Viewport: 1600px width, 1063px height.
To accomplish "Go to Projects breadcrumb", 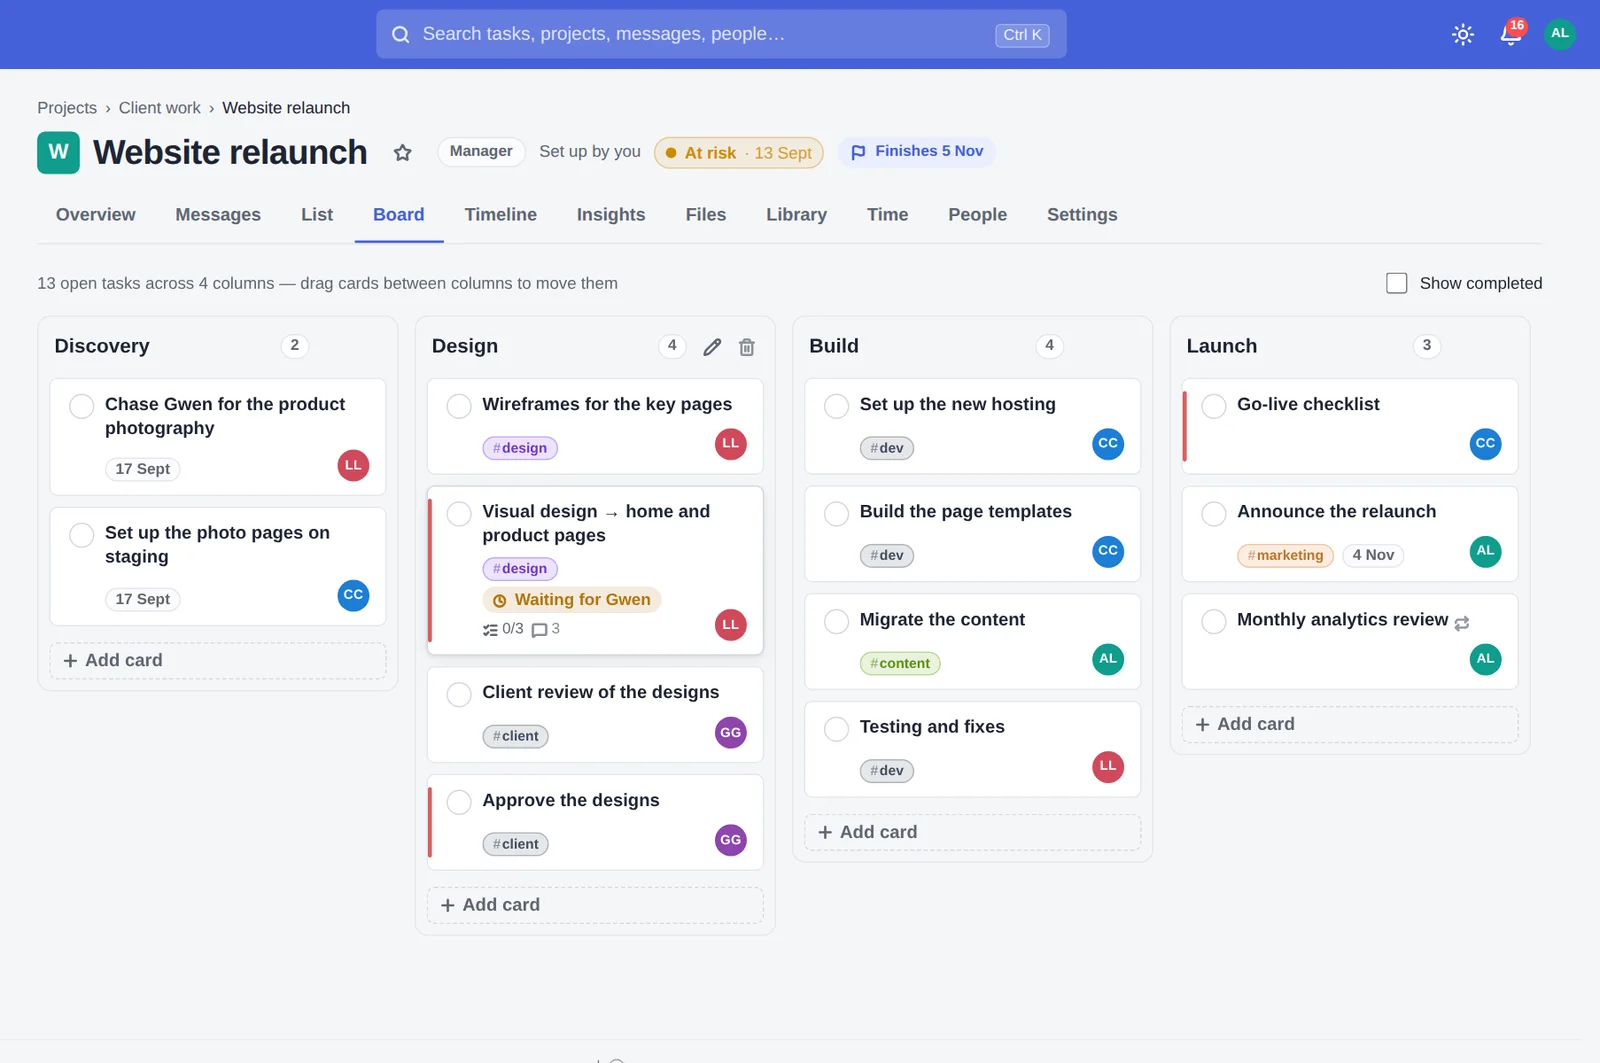I will pyautogui.click(x=67, y=108).
